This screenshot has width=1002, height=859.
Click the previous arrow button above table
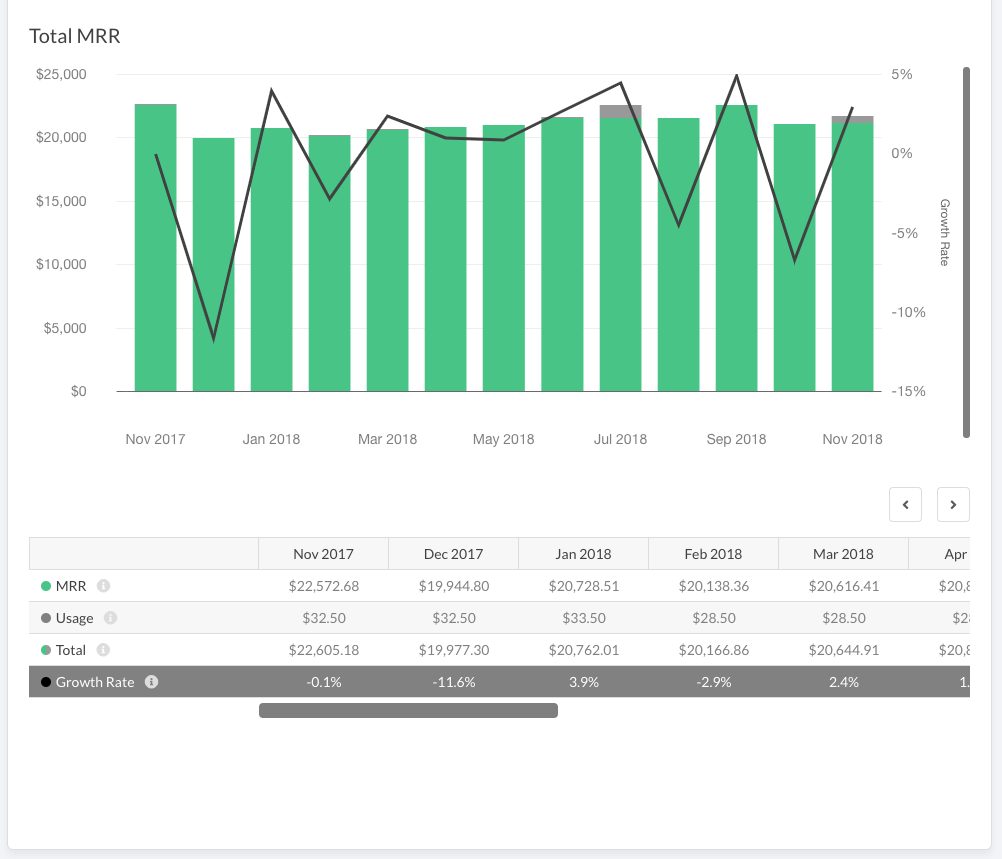click(x=905, y=505)
